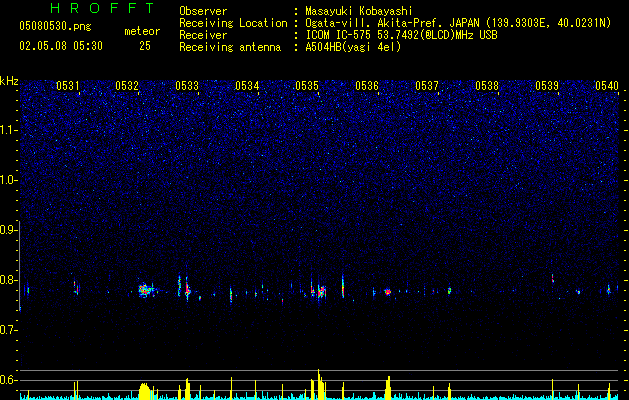
Task: Click the large meteor echo after 0532
Action: coord(146,290)
